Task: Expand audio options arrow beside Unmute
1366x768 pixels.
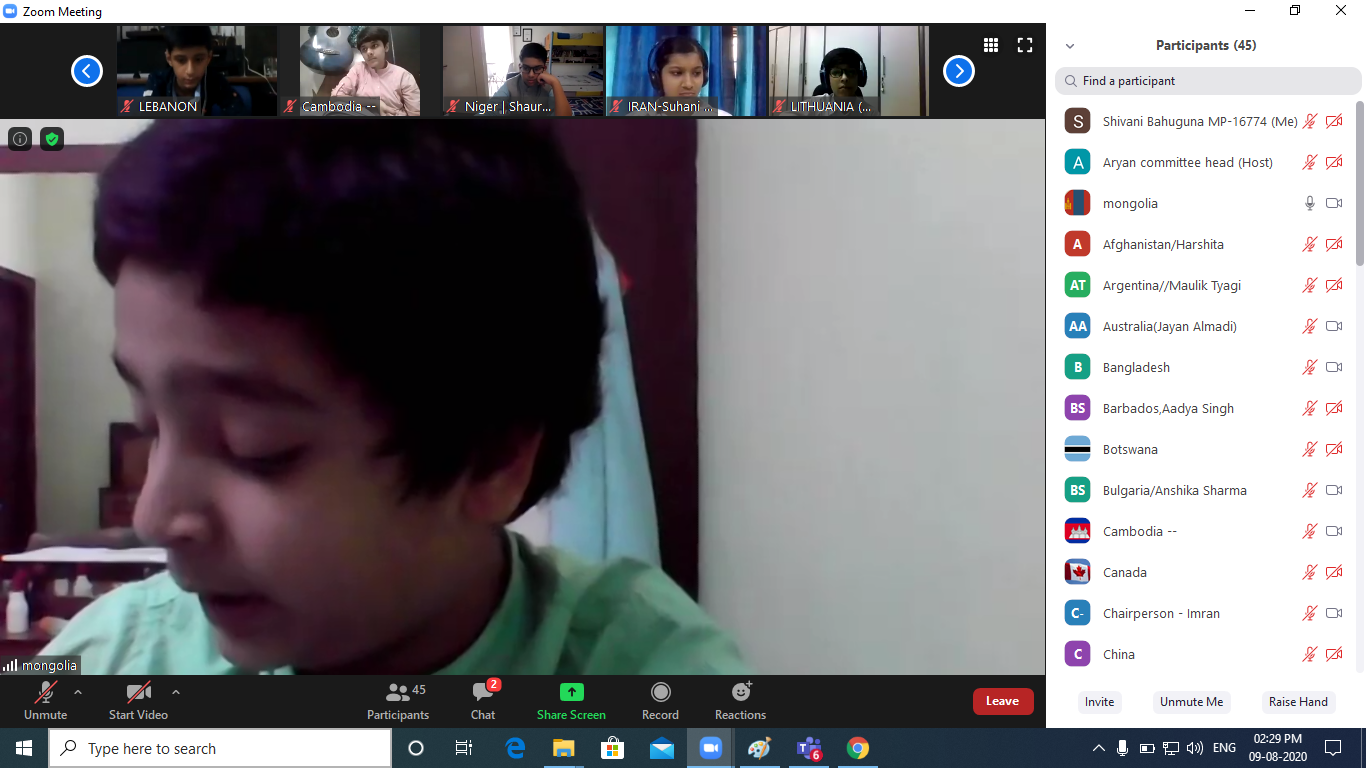Action: click(78, 692)
